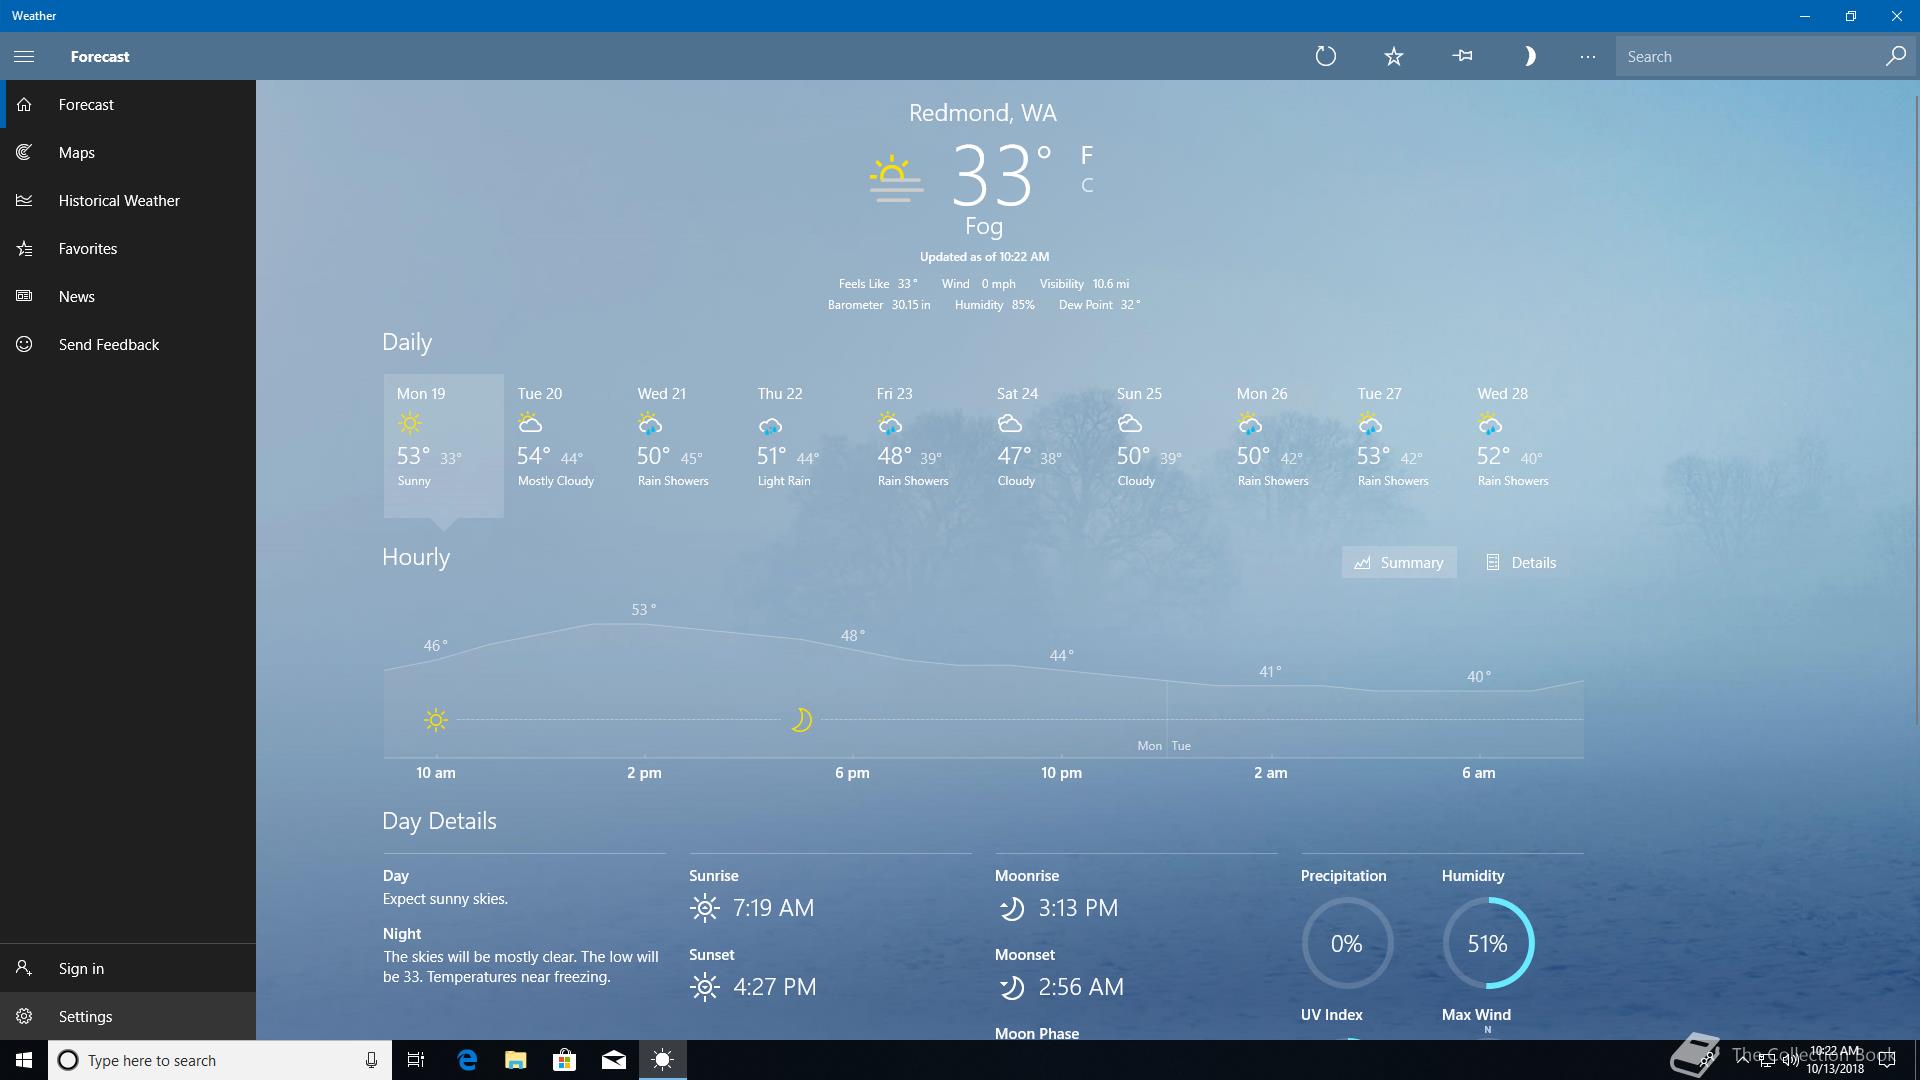The image size is (1920, 1080).
Task: Select Sun 25 daily forecast
Action: (1164, 445)
